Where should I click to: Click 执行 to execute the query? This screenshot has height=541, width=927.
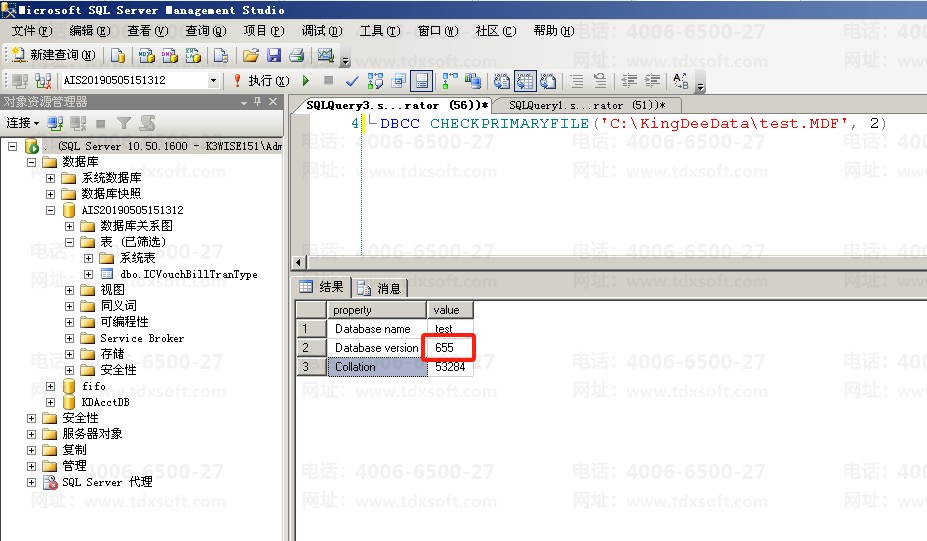tap(261, 80)
